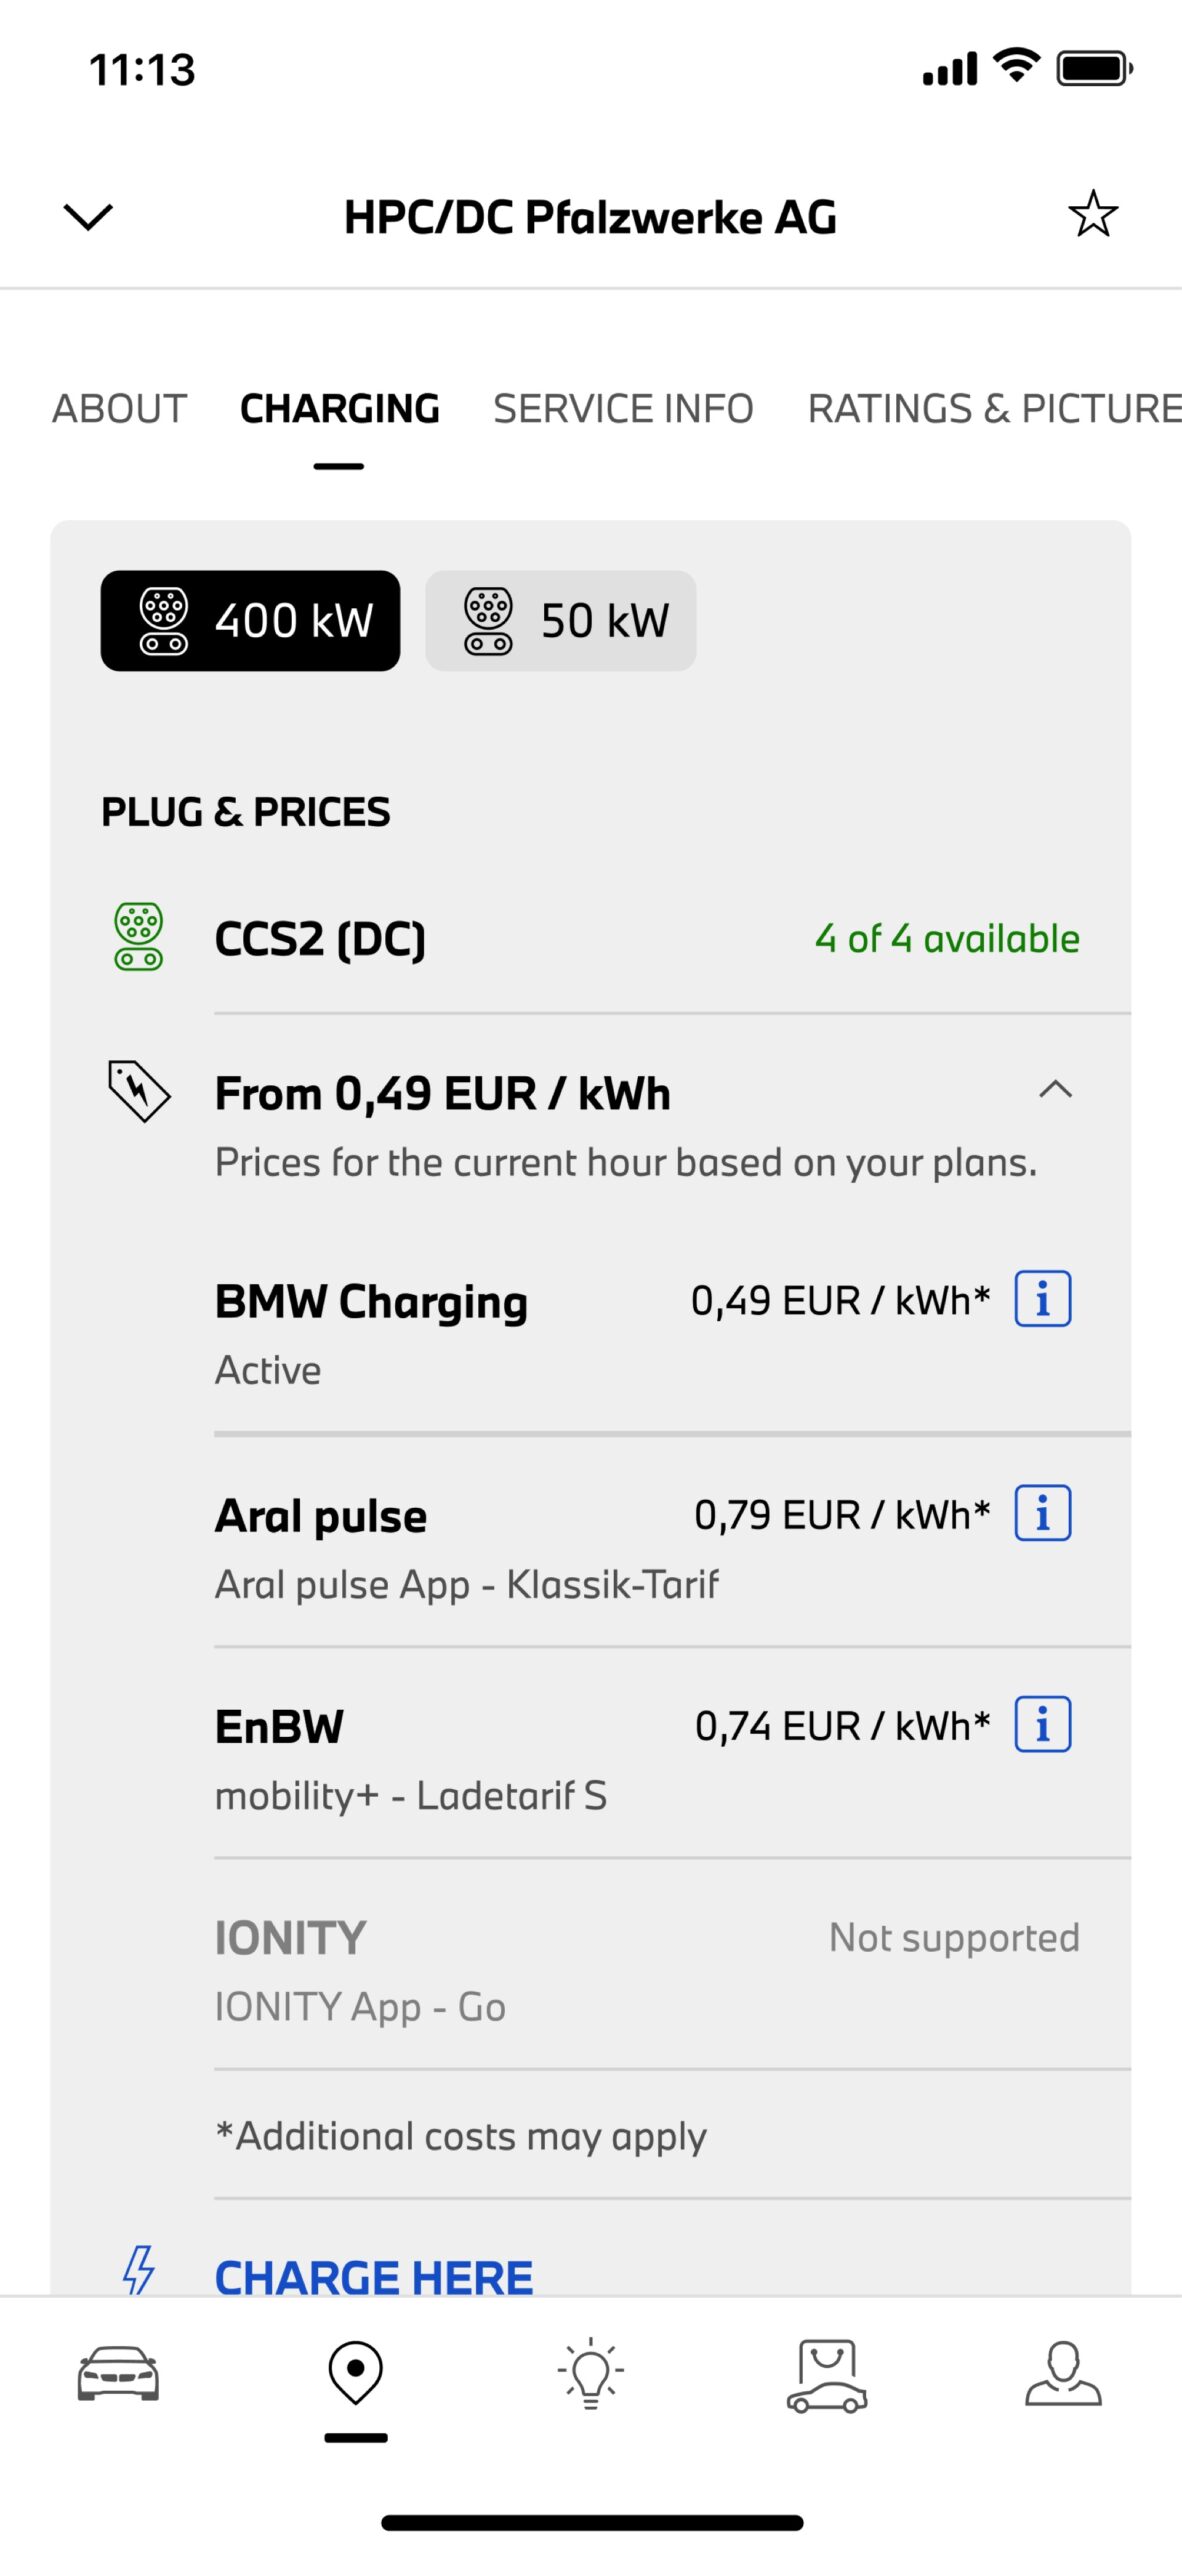Switch to the ABOUT tab
1182x2560 pixels.
coord(119,408)
